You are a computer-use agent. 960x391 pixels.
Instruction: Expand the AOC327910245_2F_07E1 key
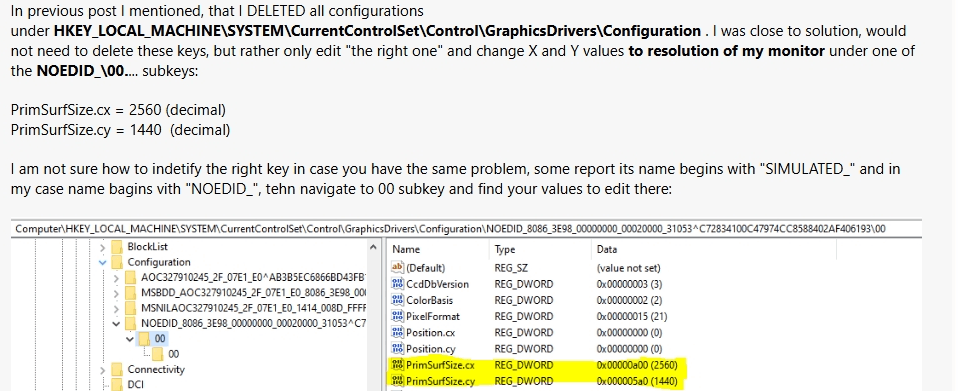(x=116, y=278)
